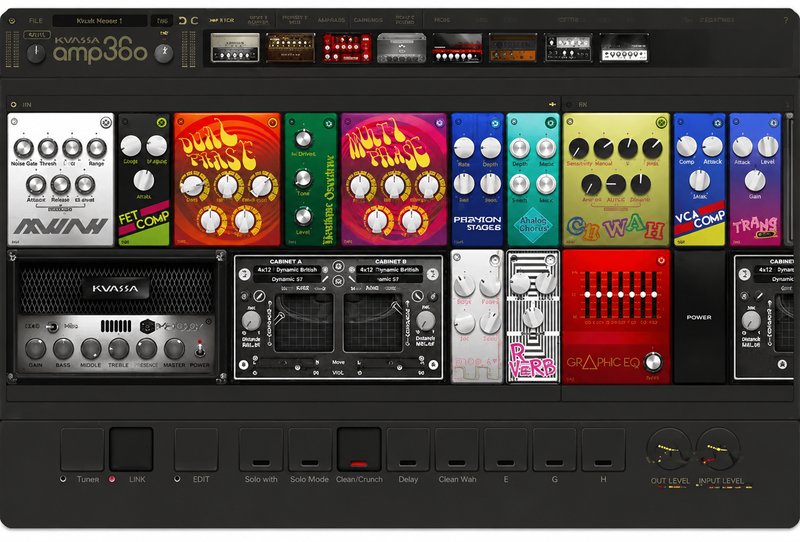Click Cabinet A Distance knob
The height and width of the screenshot is (542, 800).
click(x=251, y=321)
